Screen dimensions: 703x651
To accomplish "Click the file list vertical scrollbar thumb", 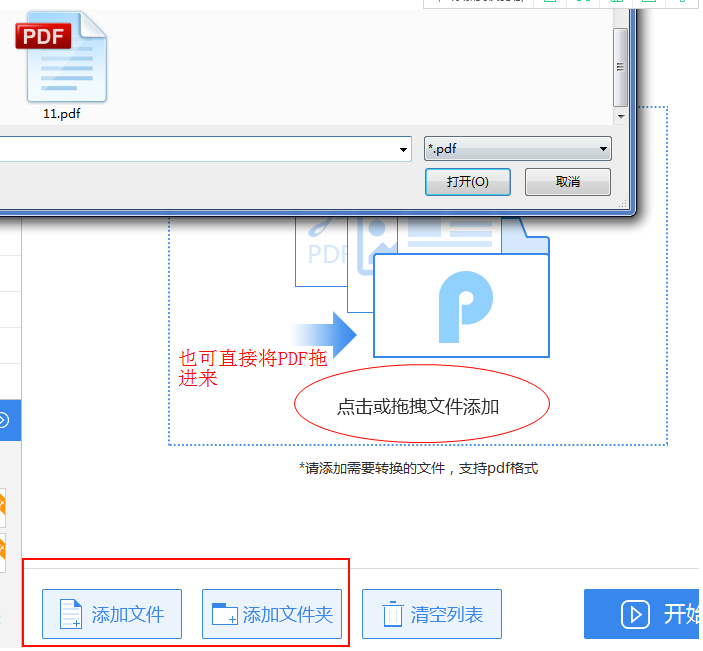I will [x=620, y=68].
